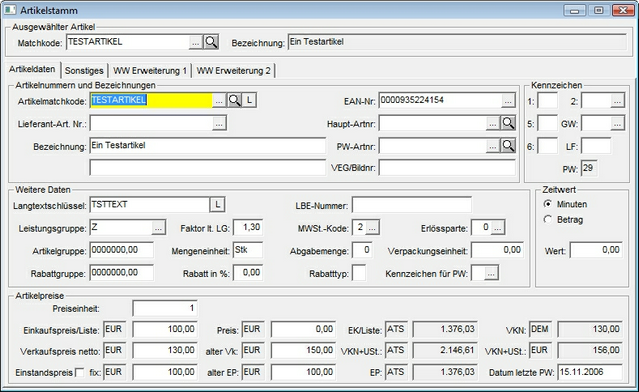Click the Artikelgruppe input field
Screen dimensions: 639x392
point(121,250)
